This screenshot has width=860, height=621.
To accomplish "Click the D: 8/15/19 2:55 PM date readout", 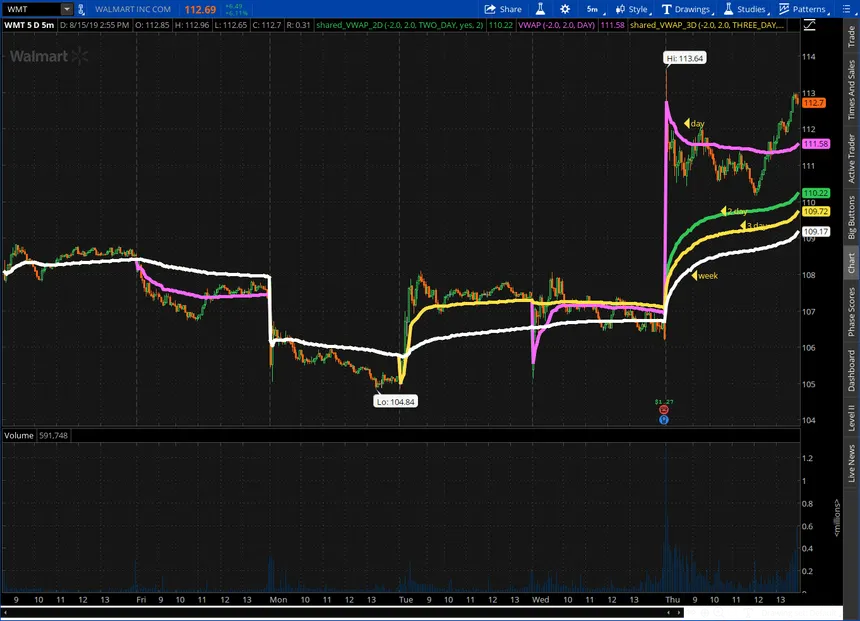I will (94, 25).
